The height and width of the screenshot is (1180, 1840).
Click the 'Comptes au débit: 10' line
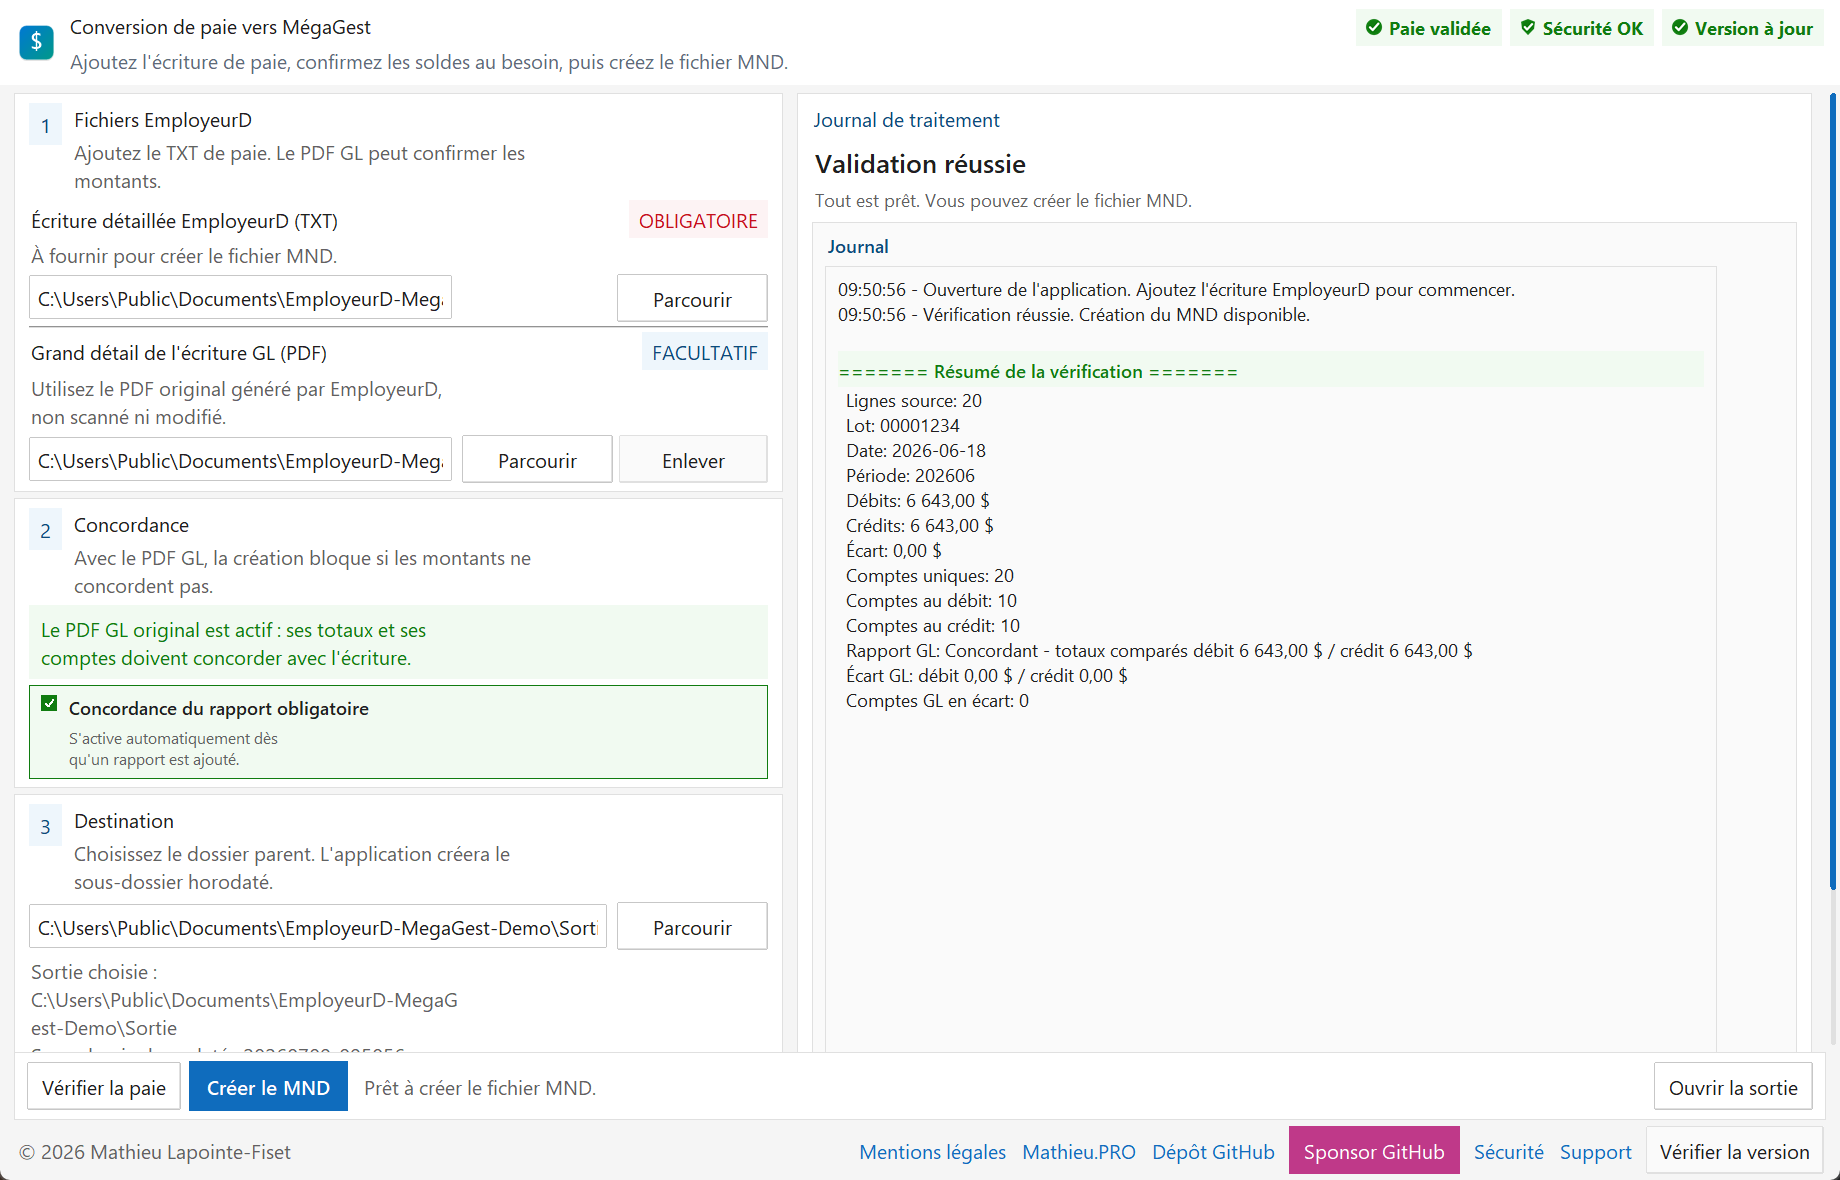[x=931, y=601]
